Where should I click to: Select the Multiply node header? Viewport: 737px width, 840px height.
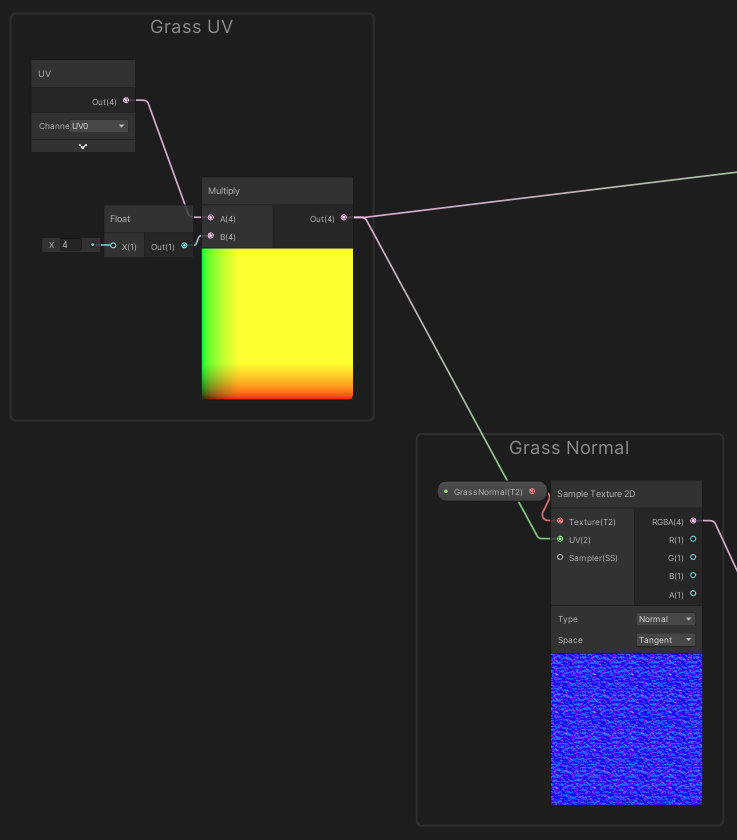pos(277,191)
